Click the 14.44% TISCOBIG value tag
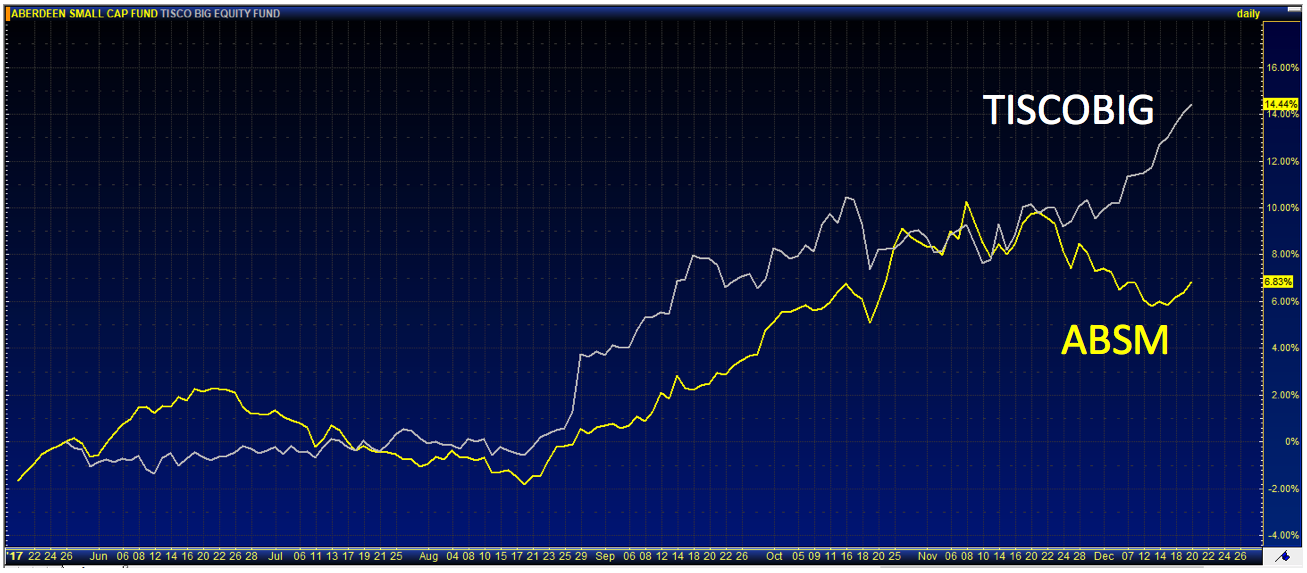 1281,104
